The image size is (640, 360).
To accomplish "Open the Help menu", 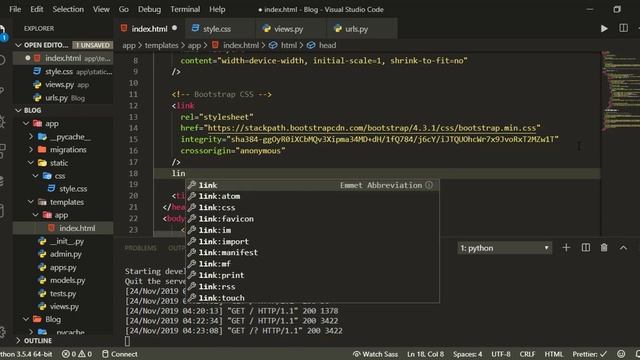I will pyautogui.click(x=217, y=9).
